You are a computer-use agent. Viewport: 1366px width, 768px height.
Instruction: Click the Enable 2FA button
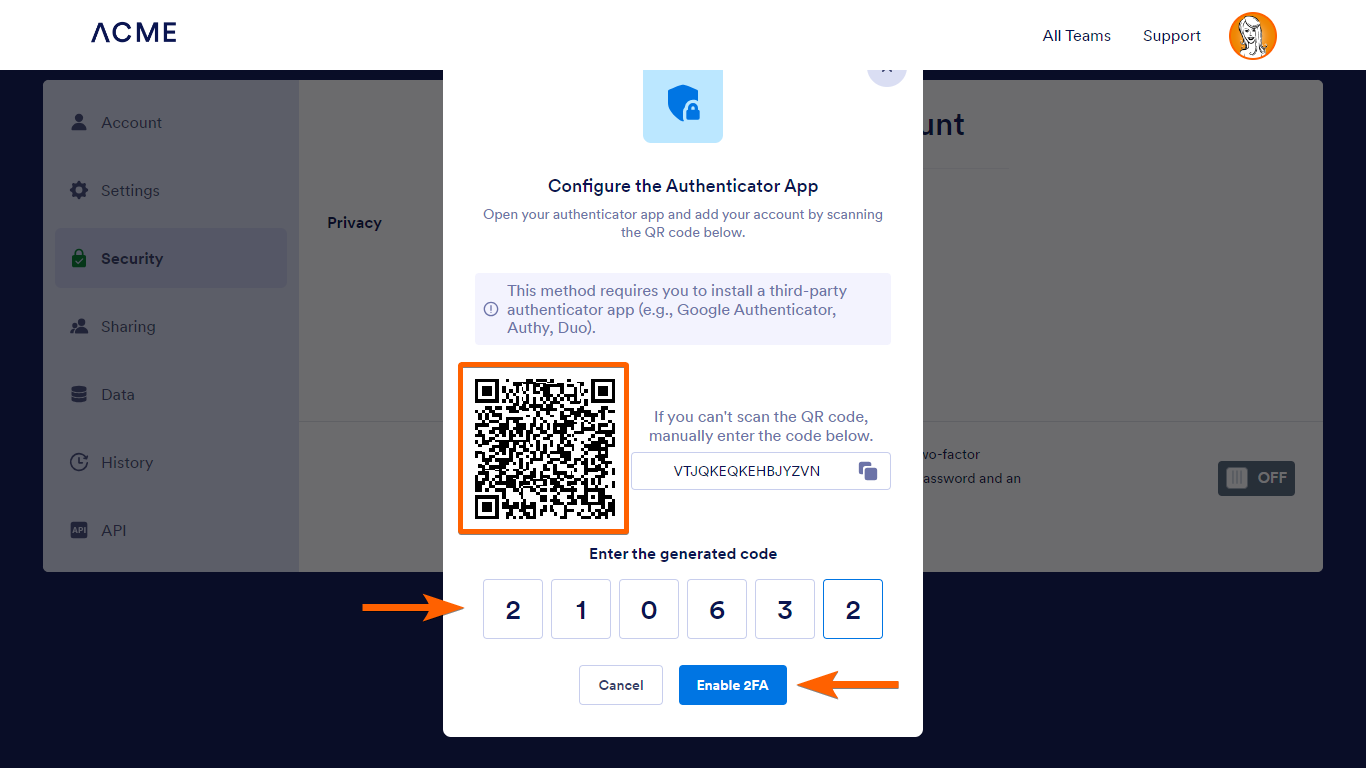point(733,685)
